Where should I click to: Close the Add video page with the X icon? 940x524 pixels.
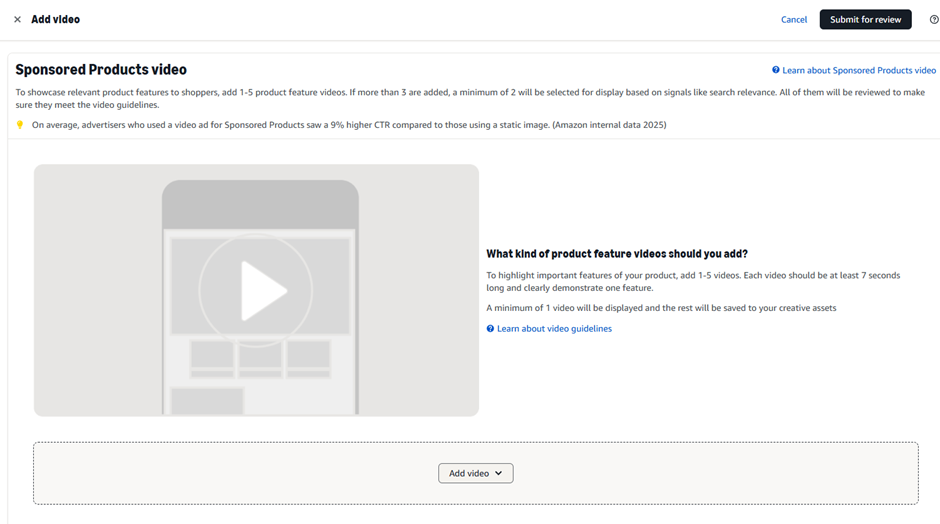pyautogui.click(x=17, y=20)
